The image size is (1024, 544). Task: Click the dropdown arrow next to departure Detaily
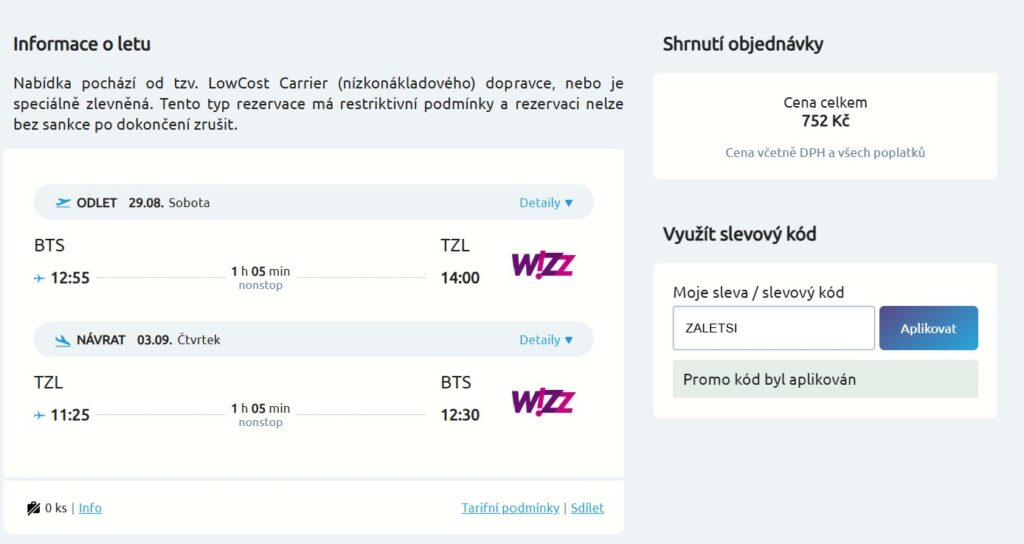[569, 203]
